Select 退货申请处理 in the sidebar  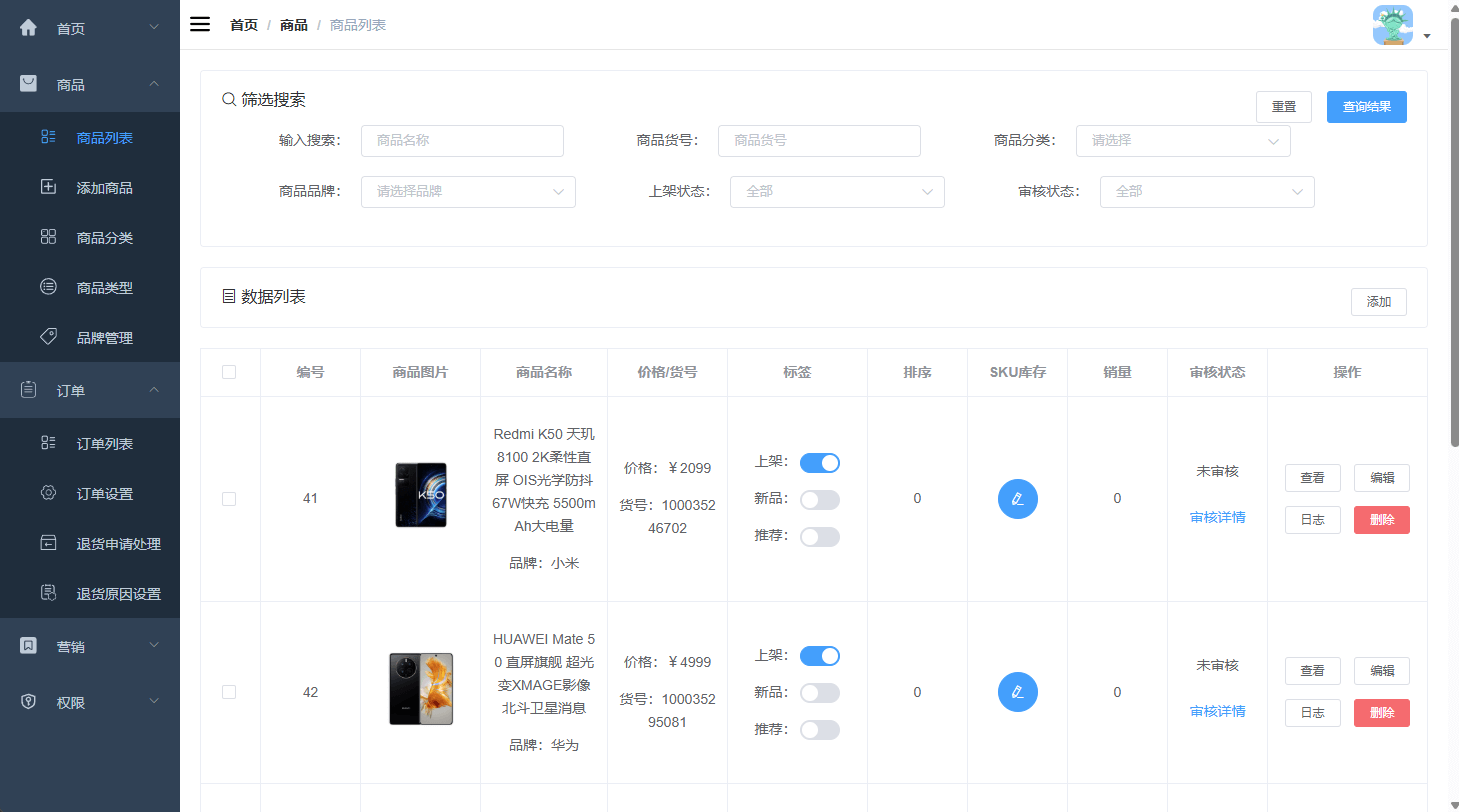(x=118, y=544)
